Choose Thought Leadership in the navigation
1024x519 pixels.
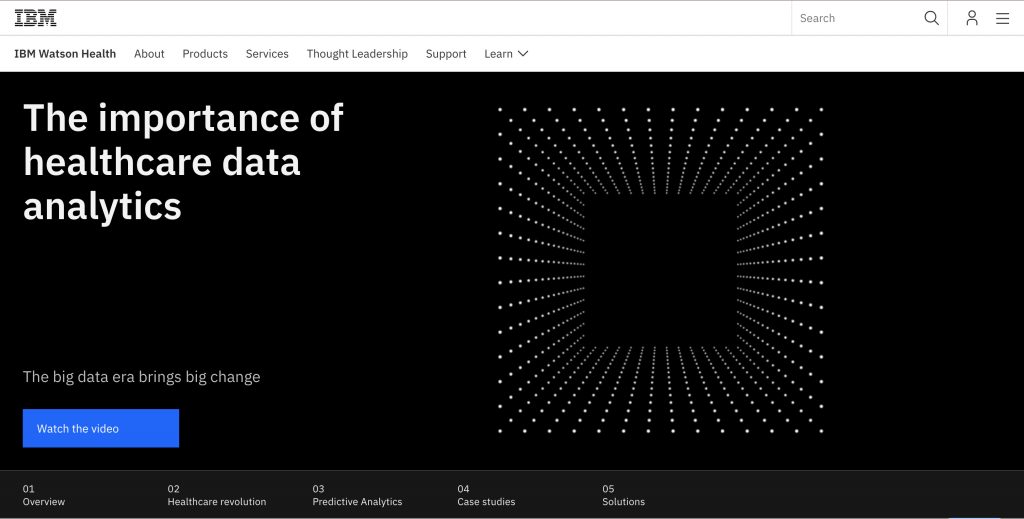(357, 54)
